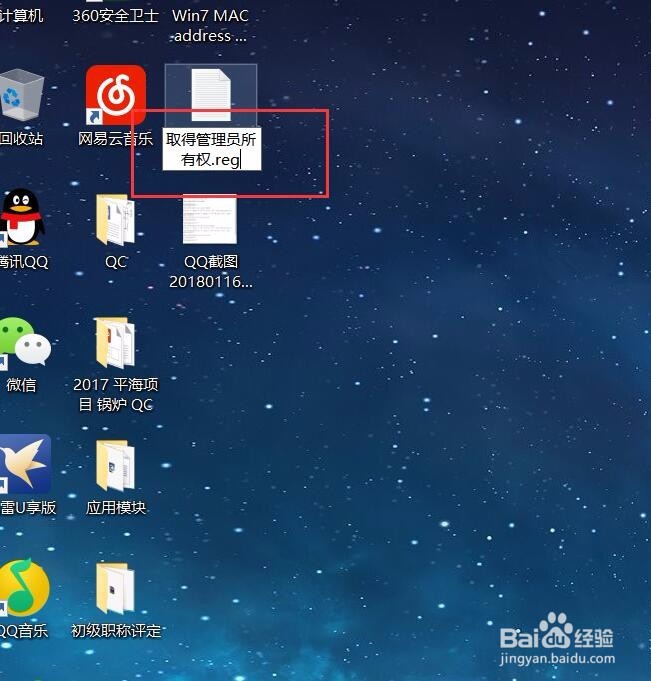Select the QQ截图 image thumbnail
651x681 pixels.
[x=210, y=219]
